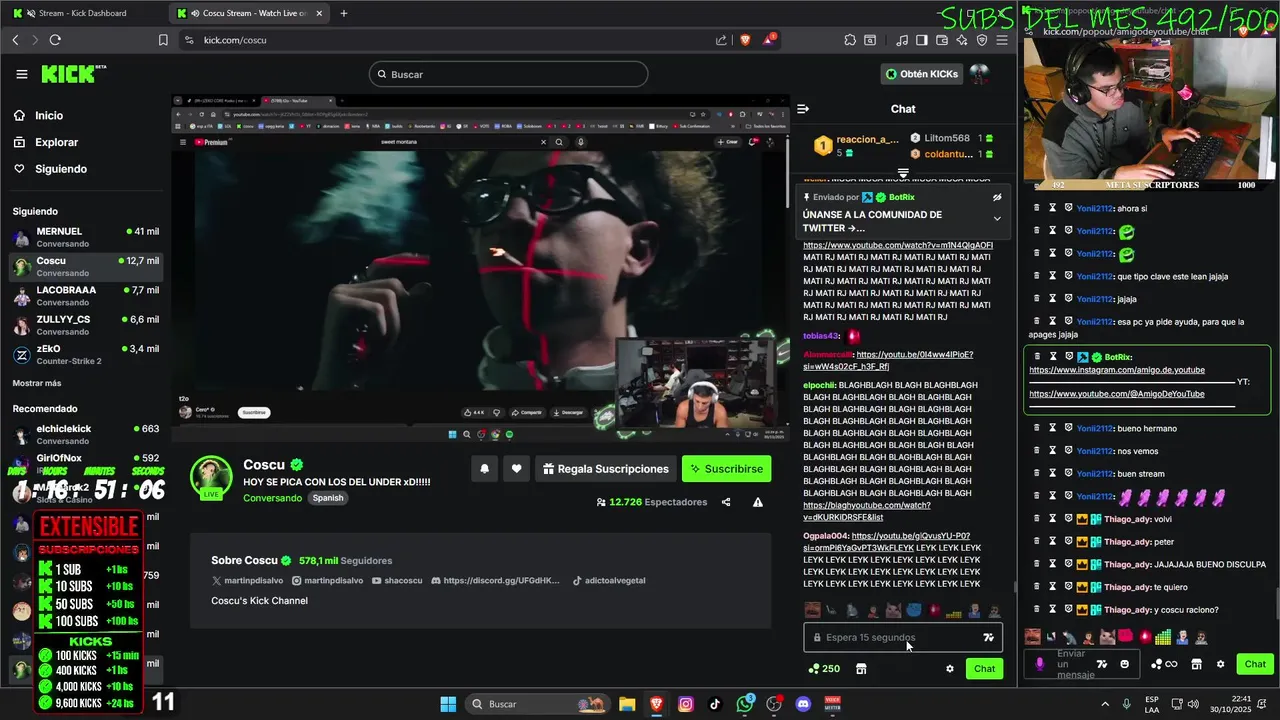Focus the Buscar search field on Kick
1280x720 pixels.
coord(508,74)
